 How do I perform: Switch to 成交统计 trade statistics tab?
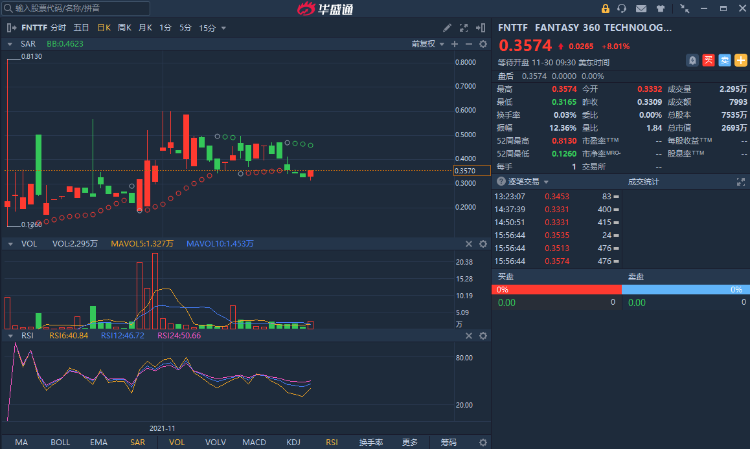[x=643, y=182]
